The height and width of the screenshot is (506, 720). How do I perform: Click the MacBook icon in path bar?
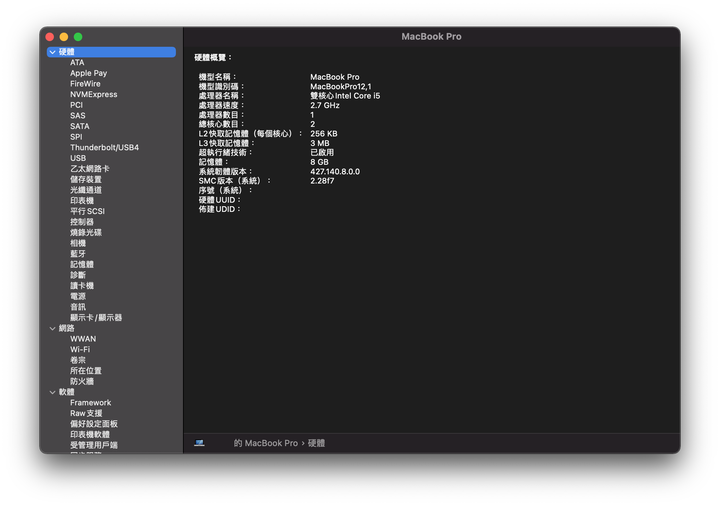(x=199, y=443)
